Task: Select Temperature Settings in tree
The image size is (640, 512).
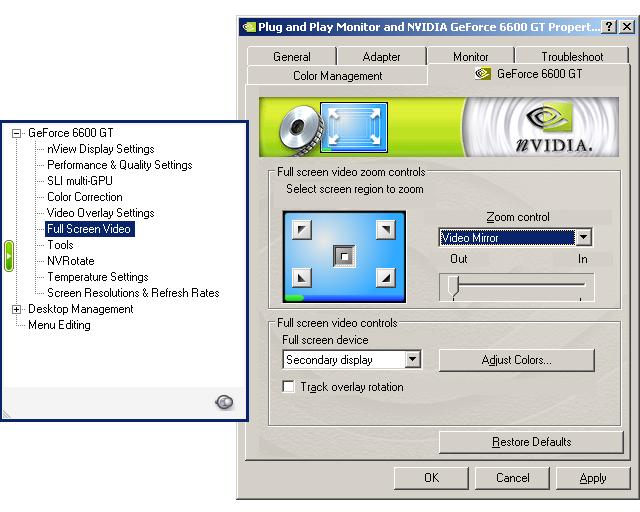Action: [97, 277]
